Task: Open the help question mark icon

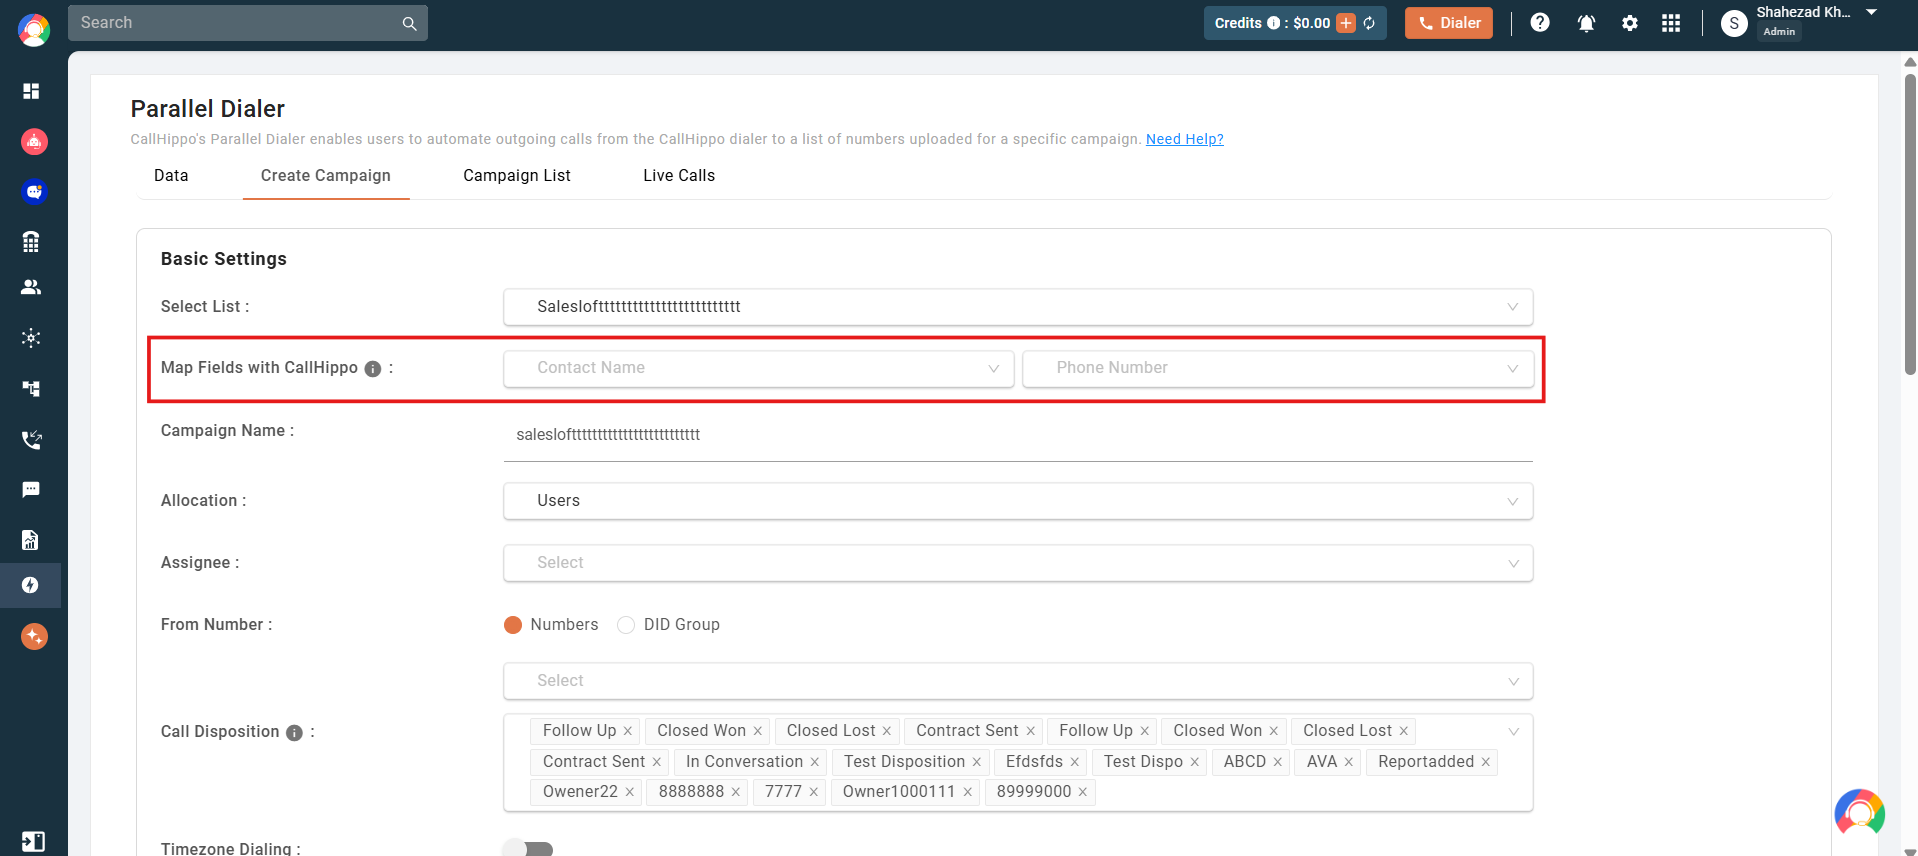Action: (x=1540, y=22)
